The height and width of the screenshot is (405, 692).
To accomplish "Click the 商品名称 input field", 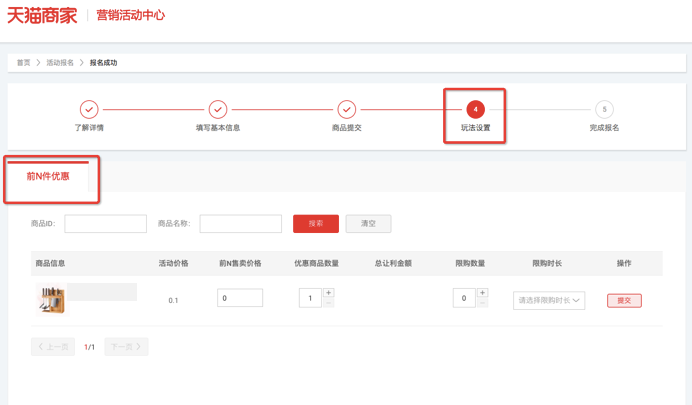I will [240, 224].
